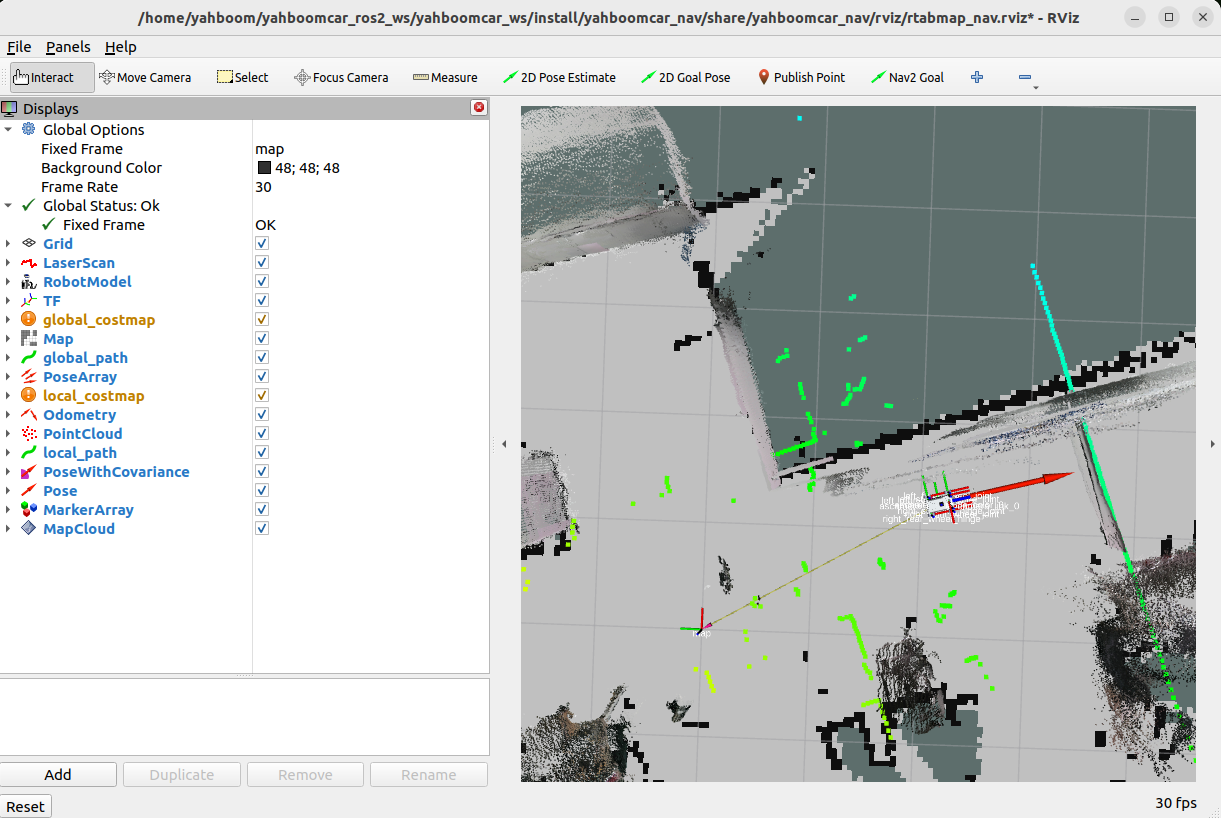Close the Displays panel with red X
Screen dimensions: 1221x818
click(479, 108)
